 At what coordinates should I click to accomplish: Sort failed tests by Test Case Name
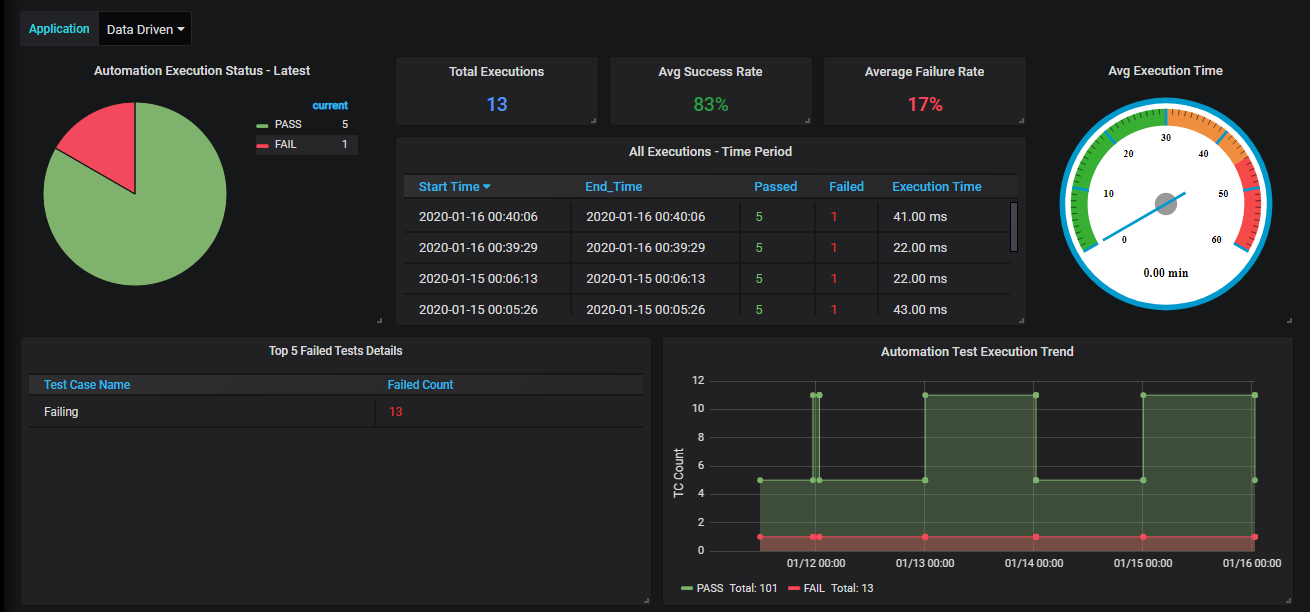(x=87, y=384)
